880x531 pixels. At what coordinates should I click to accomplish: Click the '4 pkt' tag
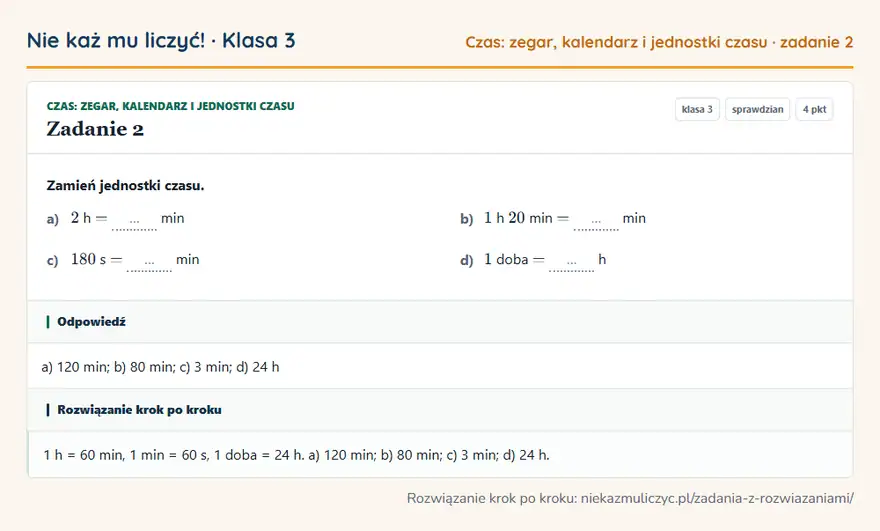pyautogui.click(x=814, y=109)
